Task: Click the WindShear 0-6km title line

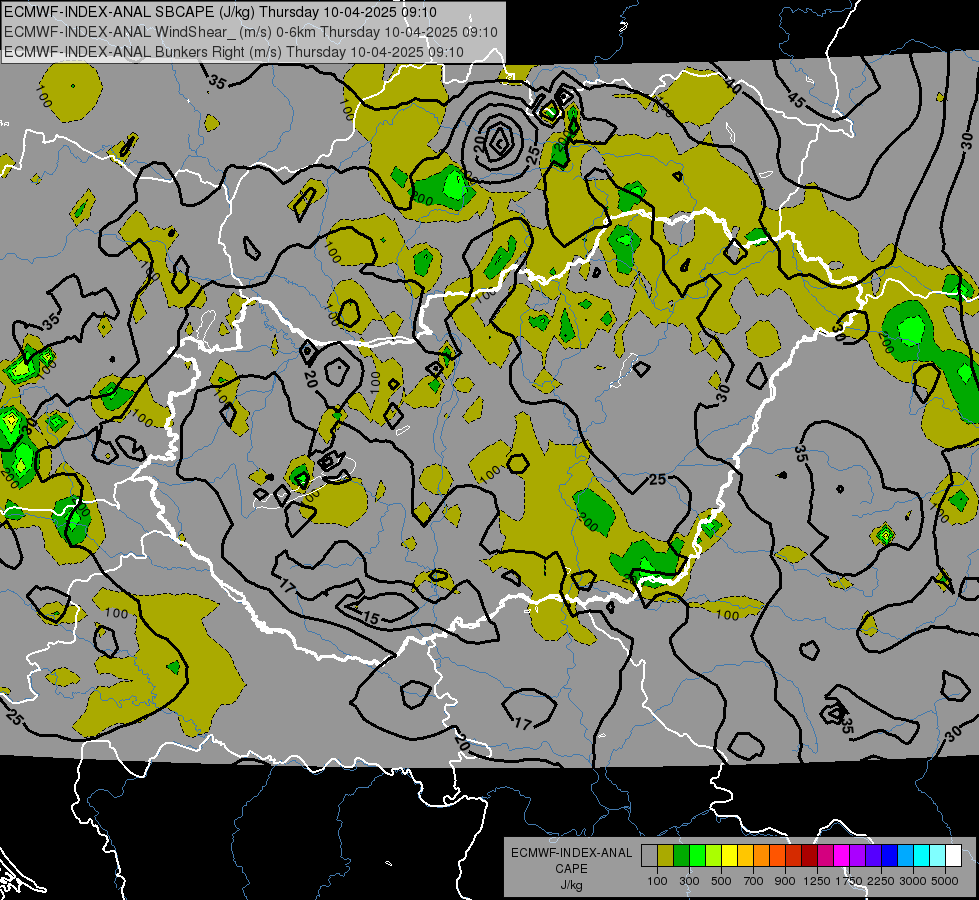Action: (250, 32)
